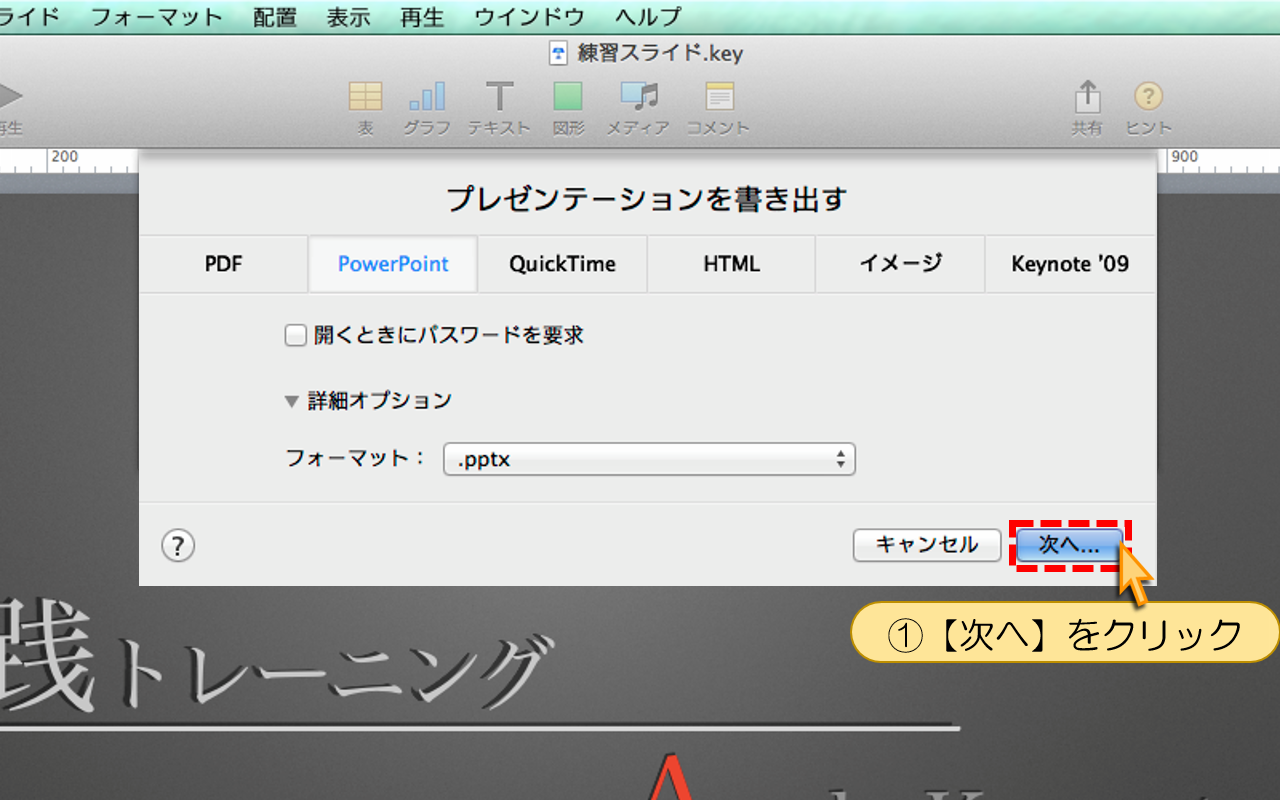Collapse the 詳細オプション disclosure triangle
The image size is (1280, 800).
coord(292,401)
